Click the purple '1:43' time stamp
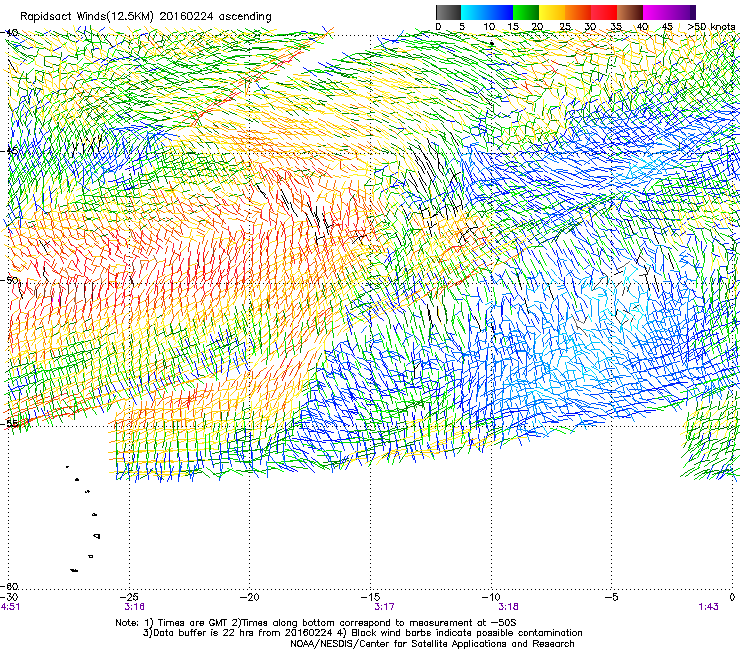 (x=708, y=607)
